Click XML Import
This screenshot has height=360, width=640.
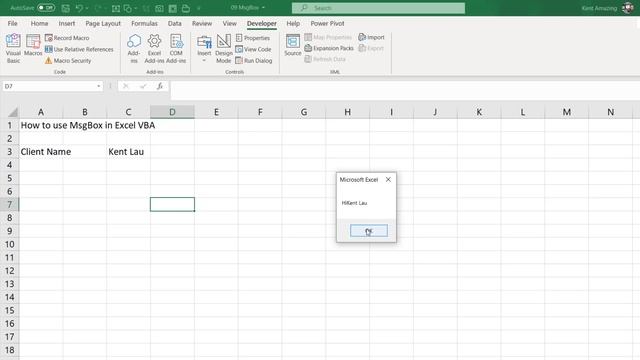click(x=371, y=37)
